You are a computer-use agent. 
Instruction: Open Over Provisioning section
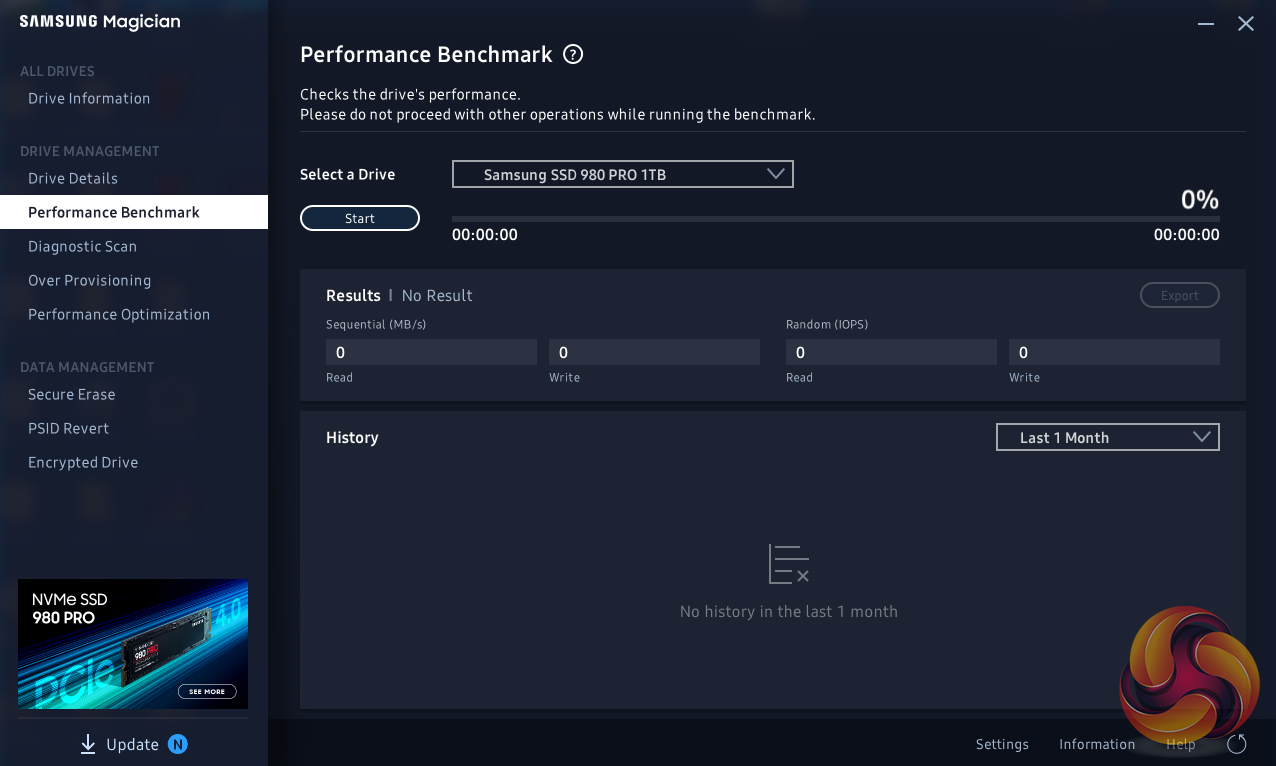[x=89, y=280]
